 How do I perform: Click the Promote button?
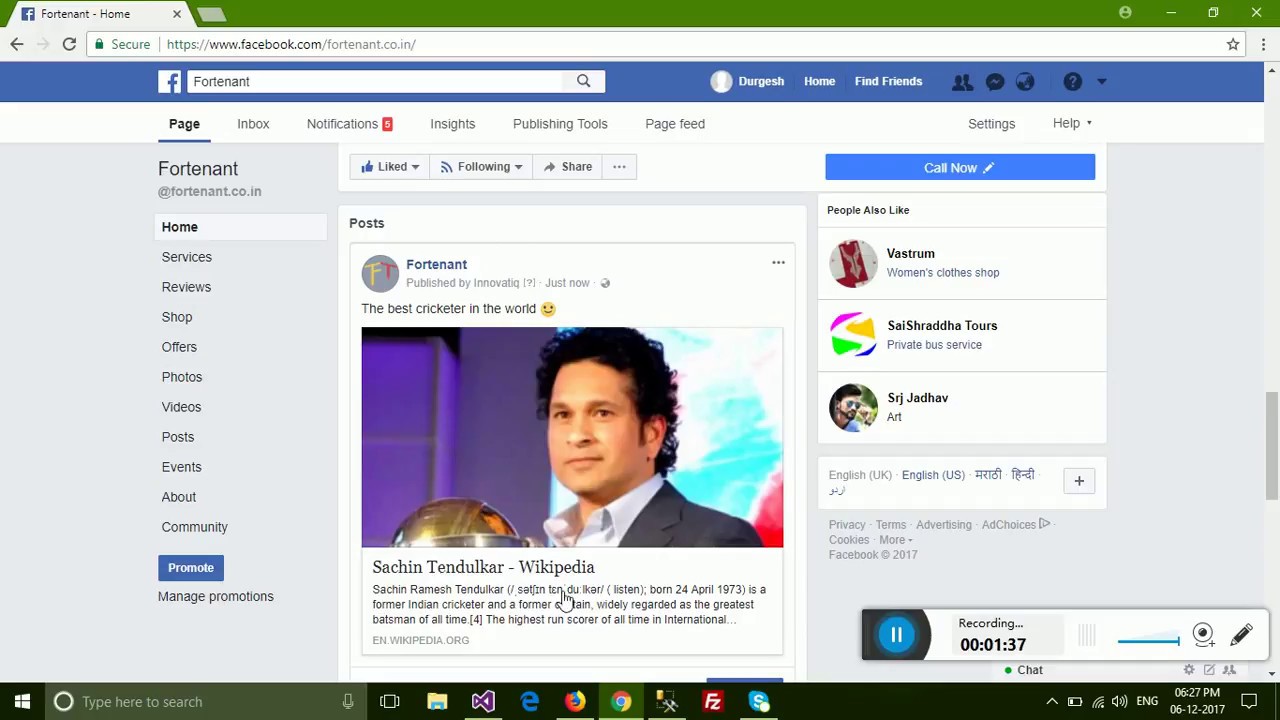tap(191, 568)
